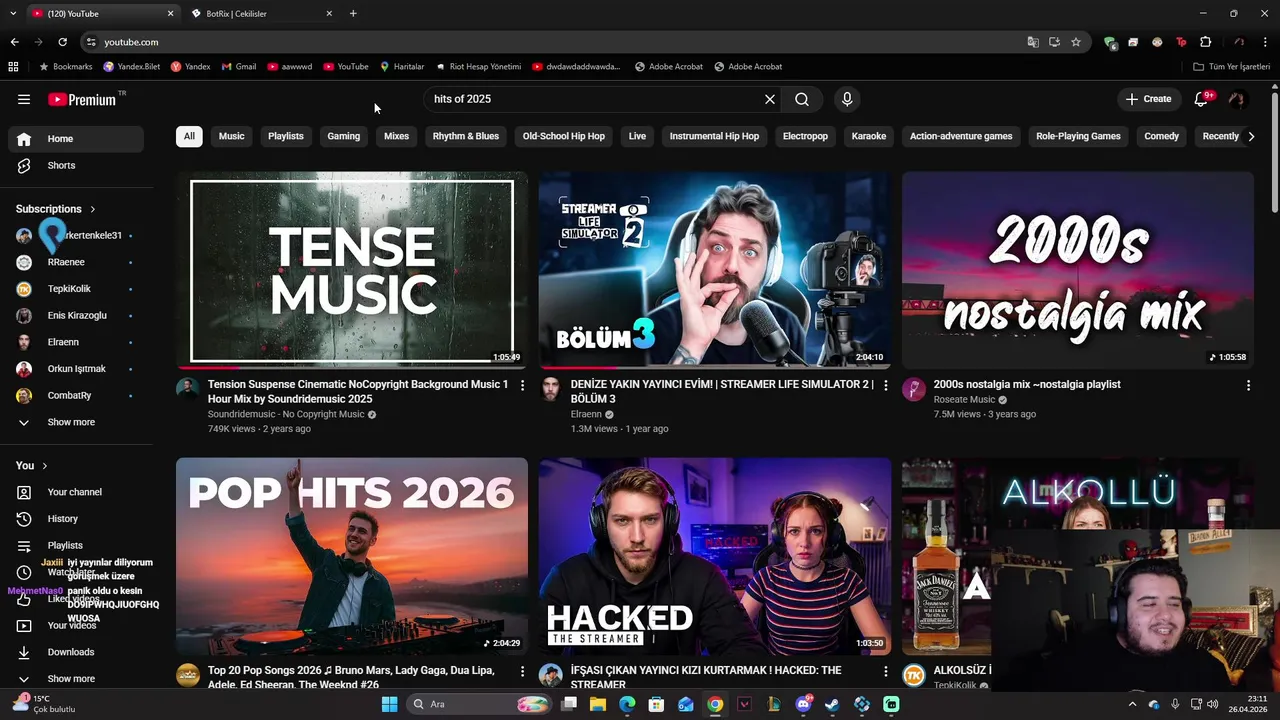Click the magnifier search button
The height and width of the screenshot is (720, 1280).
coord(802,99)
